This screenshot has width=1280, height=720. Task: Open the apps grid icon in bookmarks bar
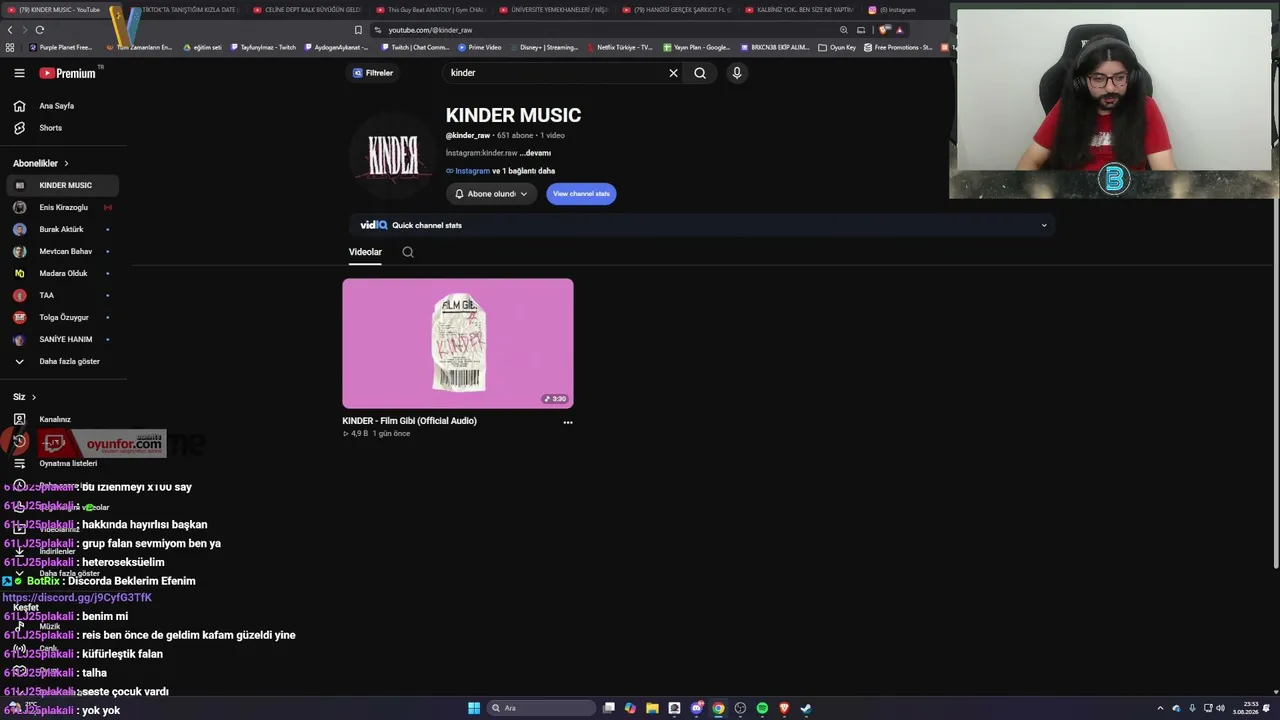10,47
